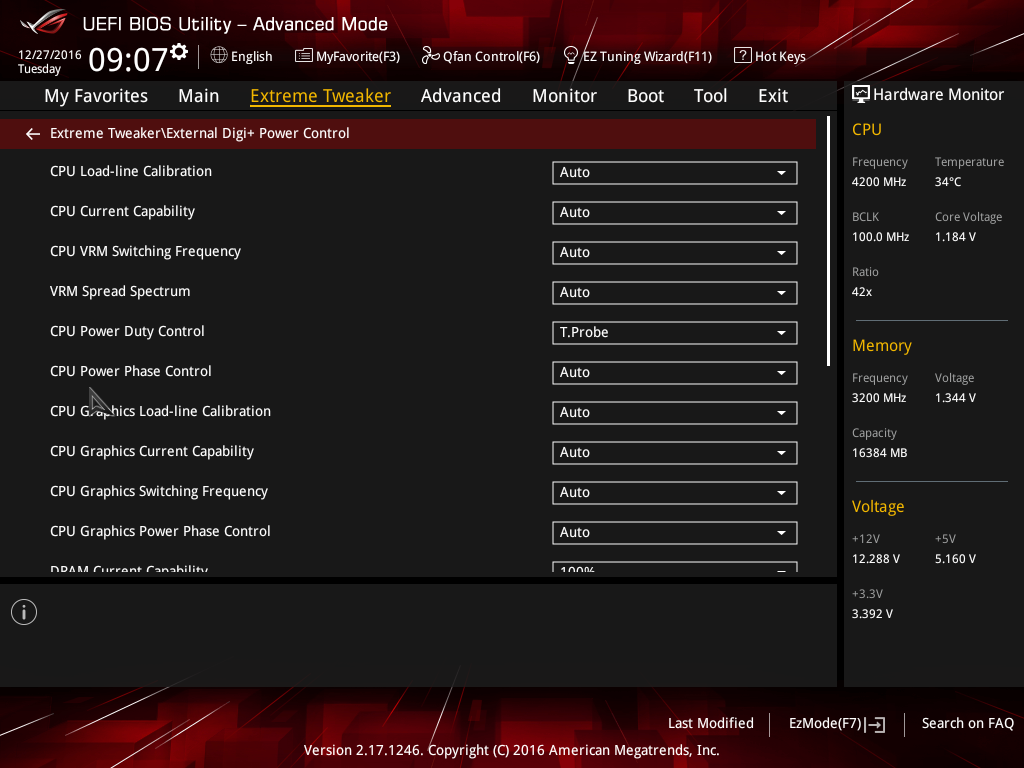
Task: Switch to Advanced tab
Action: pyautogui.click(x=461, y=96)
